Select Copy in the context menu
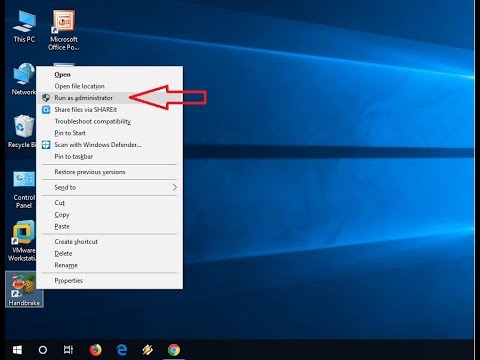480x360 pixels. [109, 215]
